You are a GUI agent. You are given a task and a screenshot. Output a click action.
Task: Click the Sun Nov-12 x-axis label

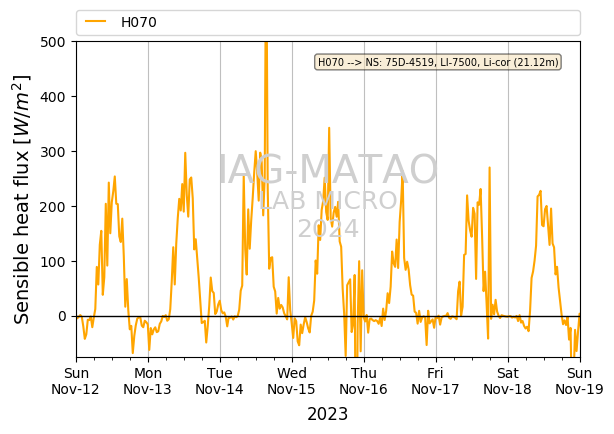click(x=76, y=381)
